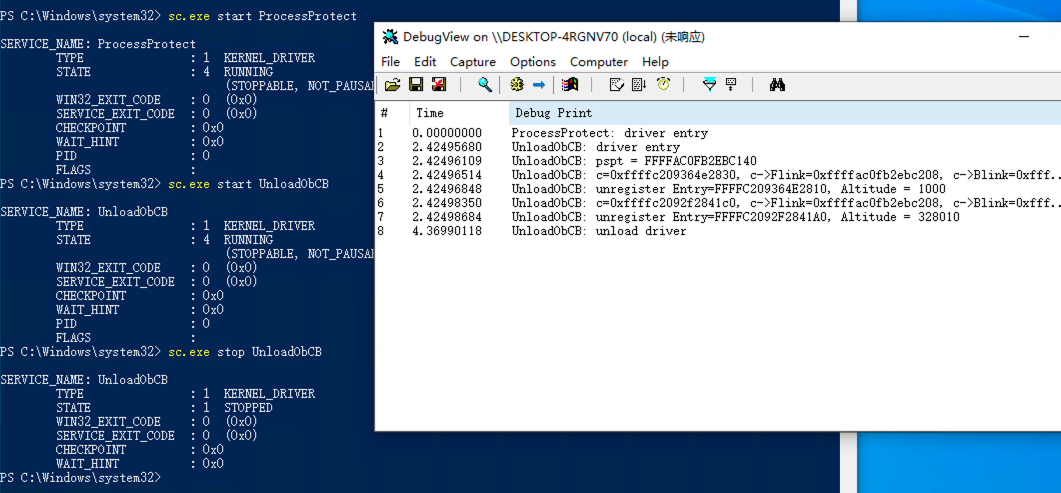1061x493 pixels.
Task: Click the Open log file icon
Action: coord(393,85)
